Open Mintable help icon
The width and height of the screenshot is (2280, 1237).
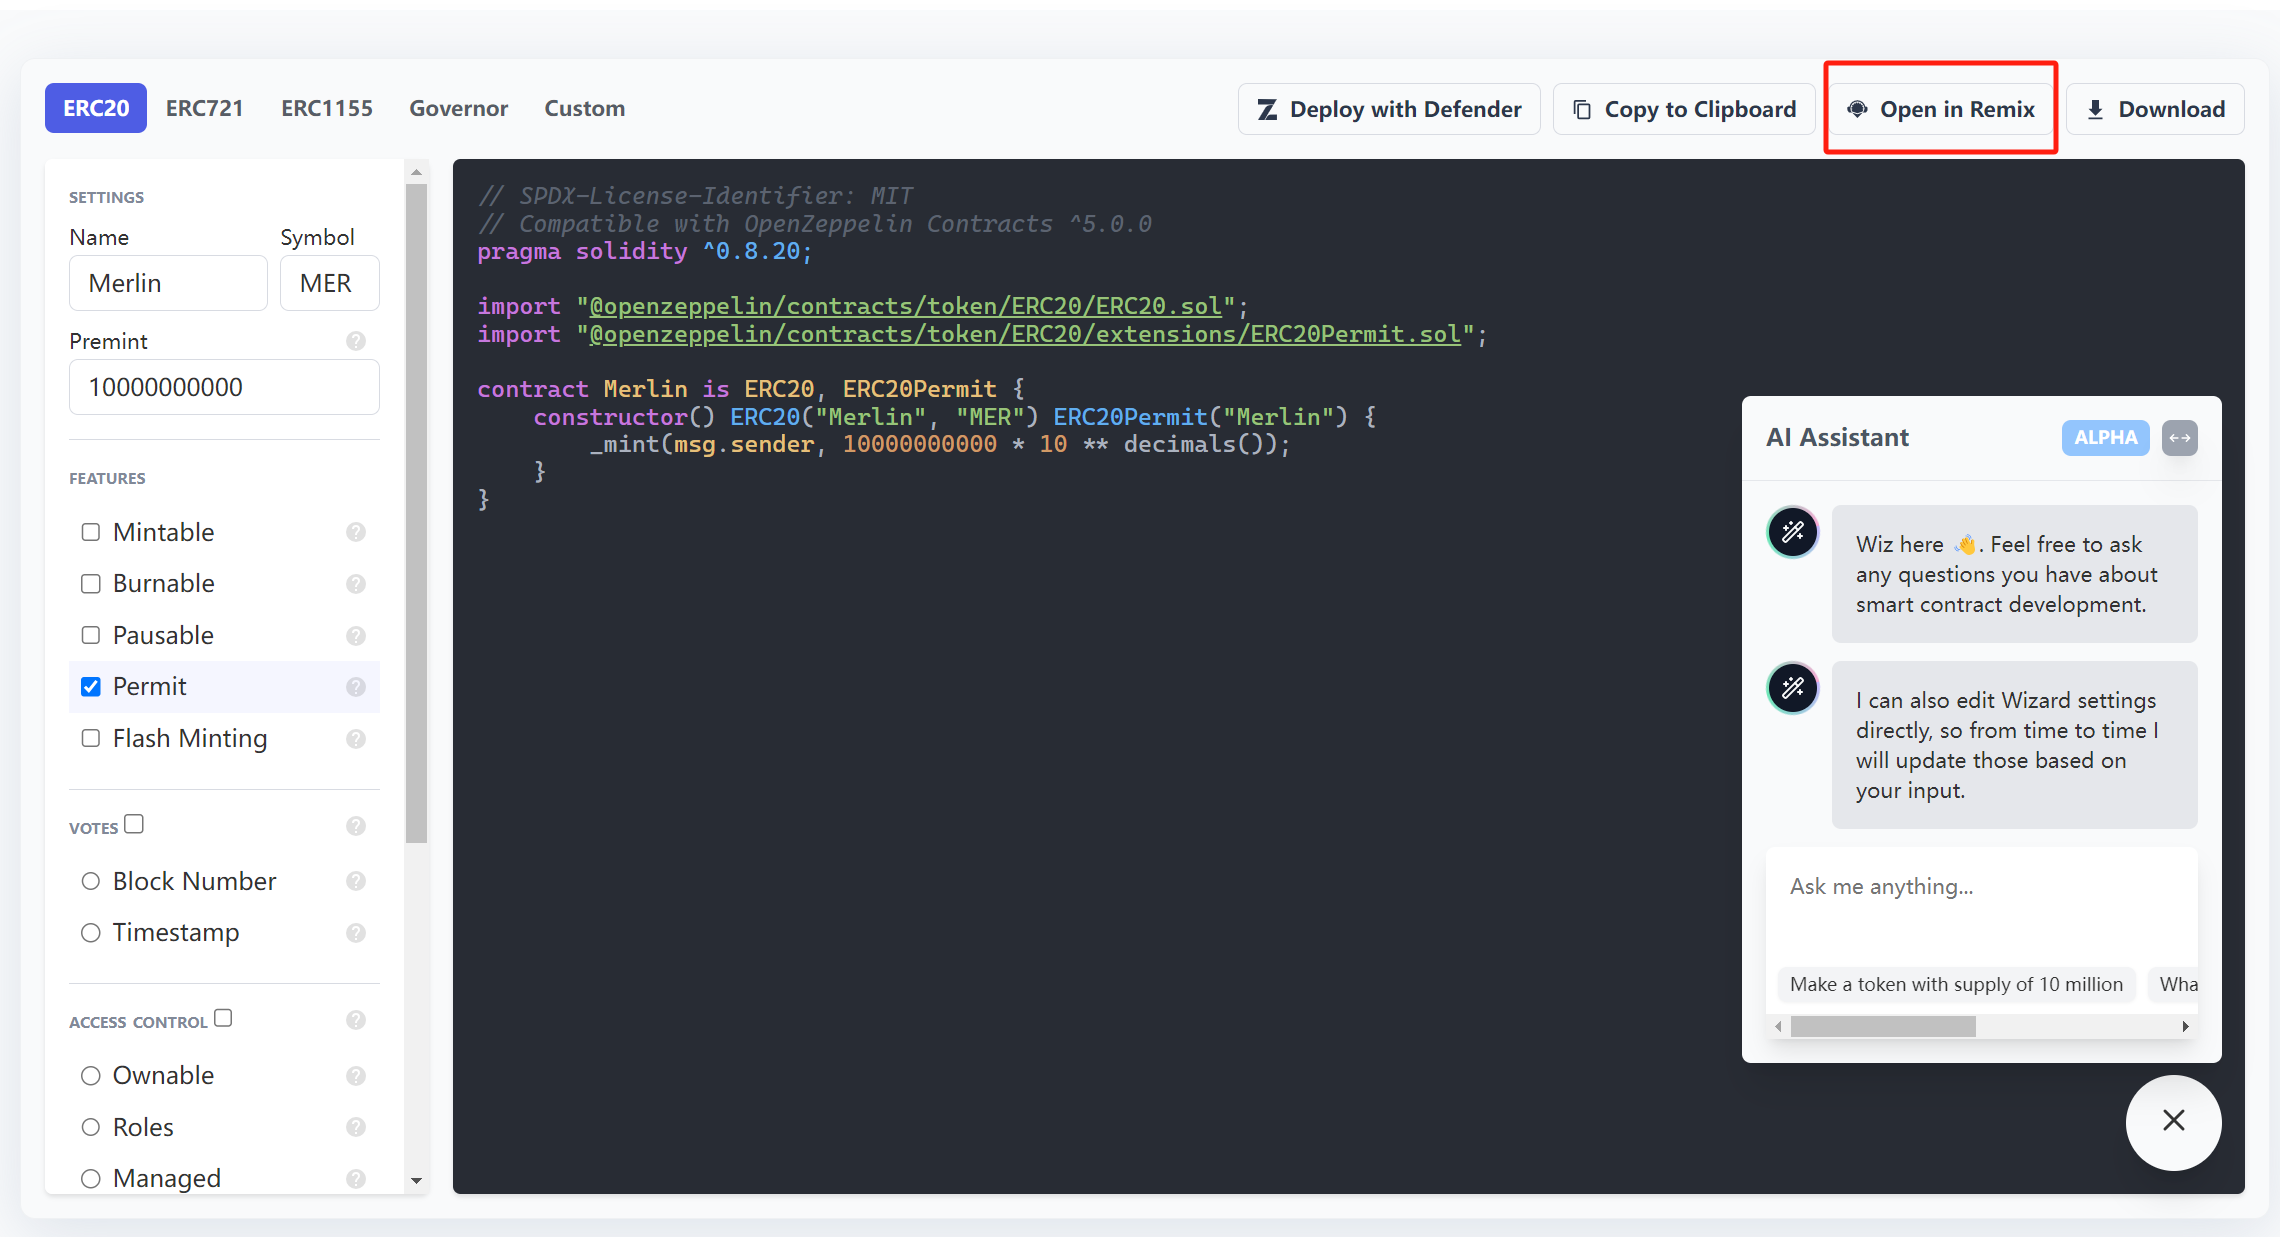[356, 532]
